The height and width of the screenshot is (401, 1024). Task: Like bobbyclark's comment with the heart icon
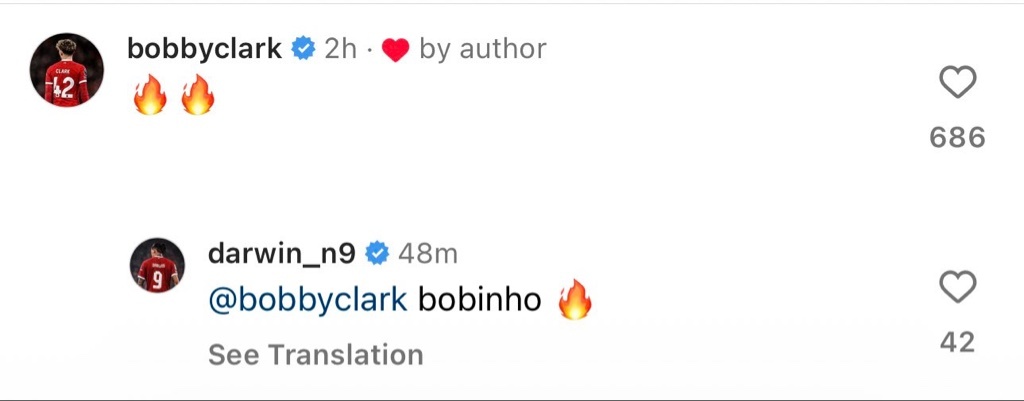point(957,82)
